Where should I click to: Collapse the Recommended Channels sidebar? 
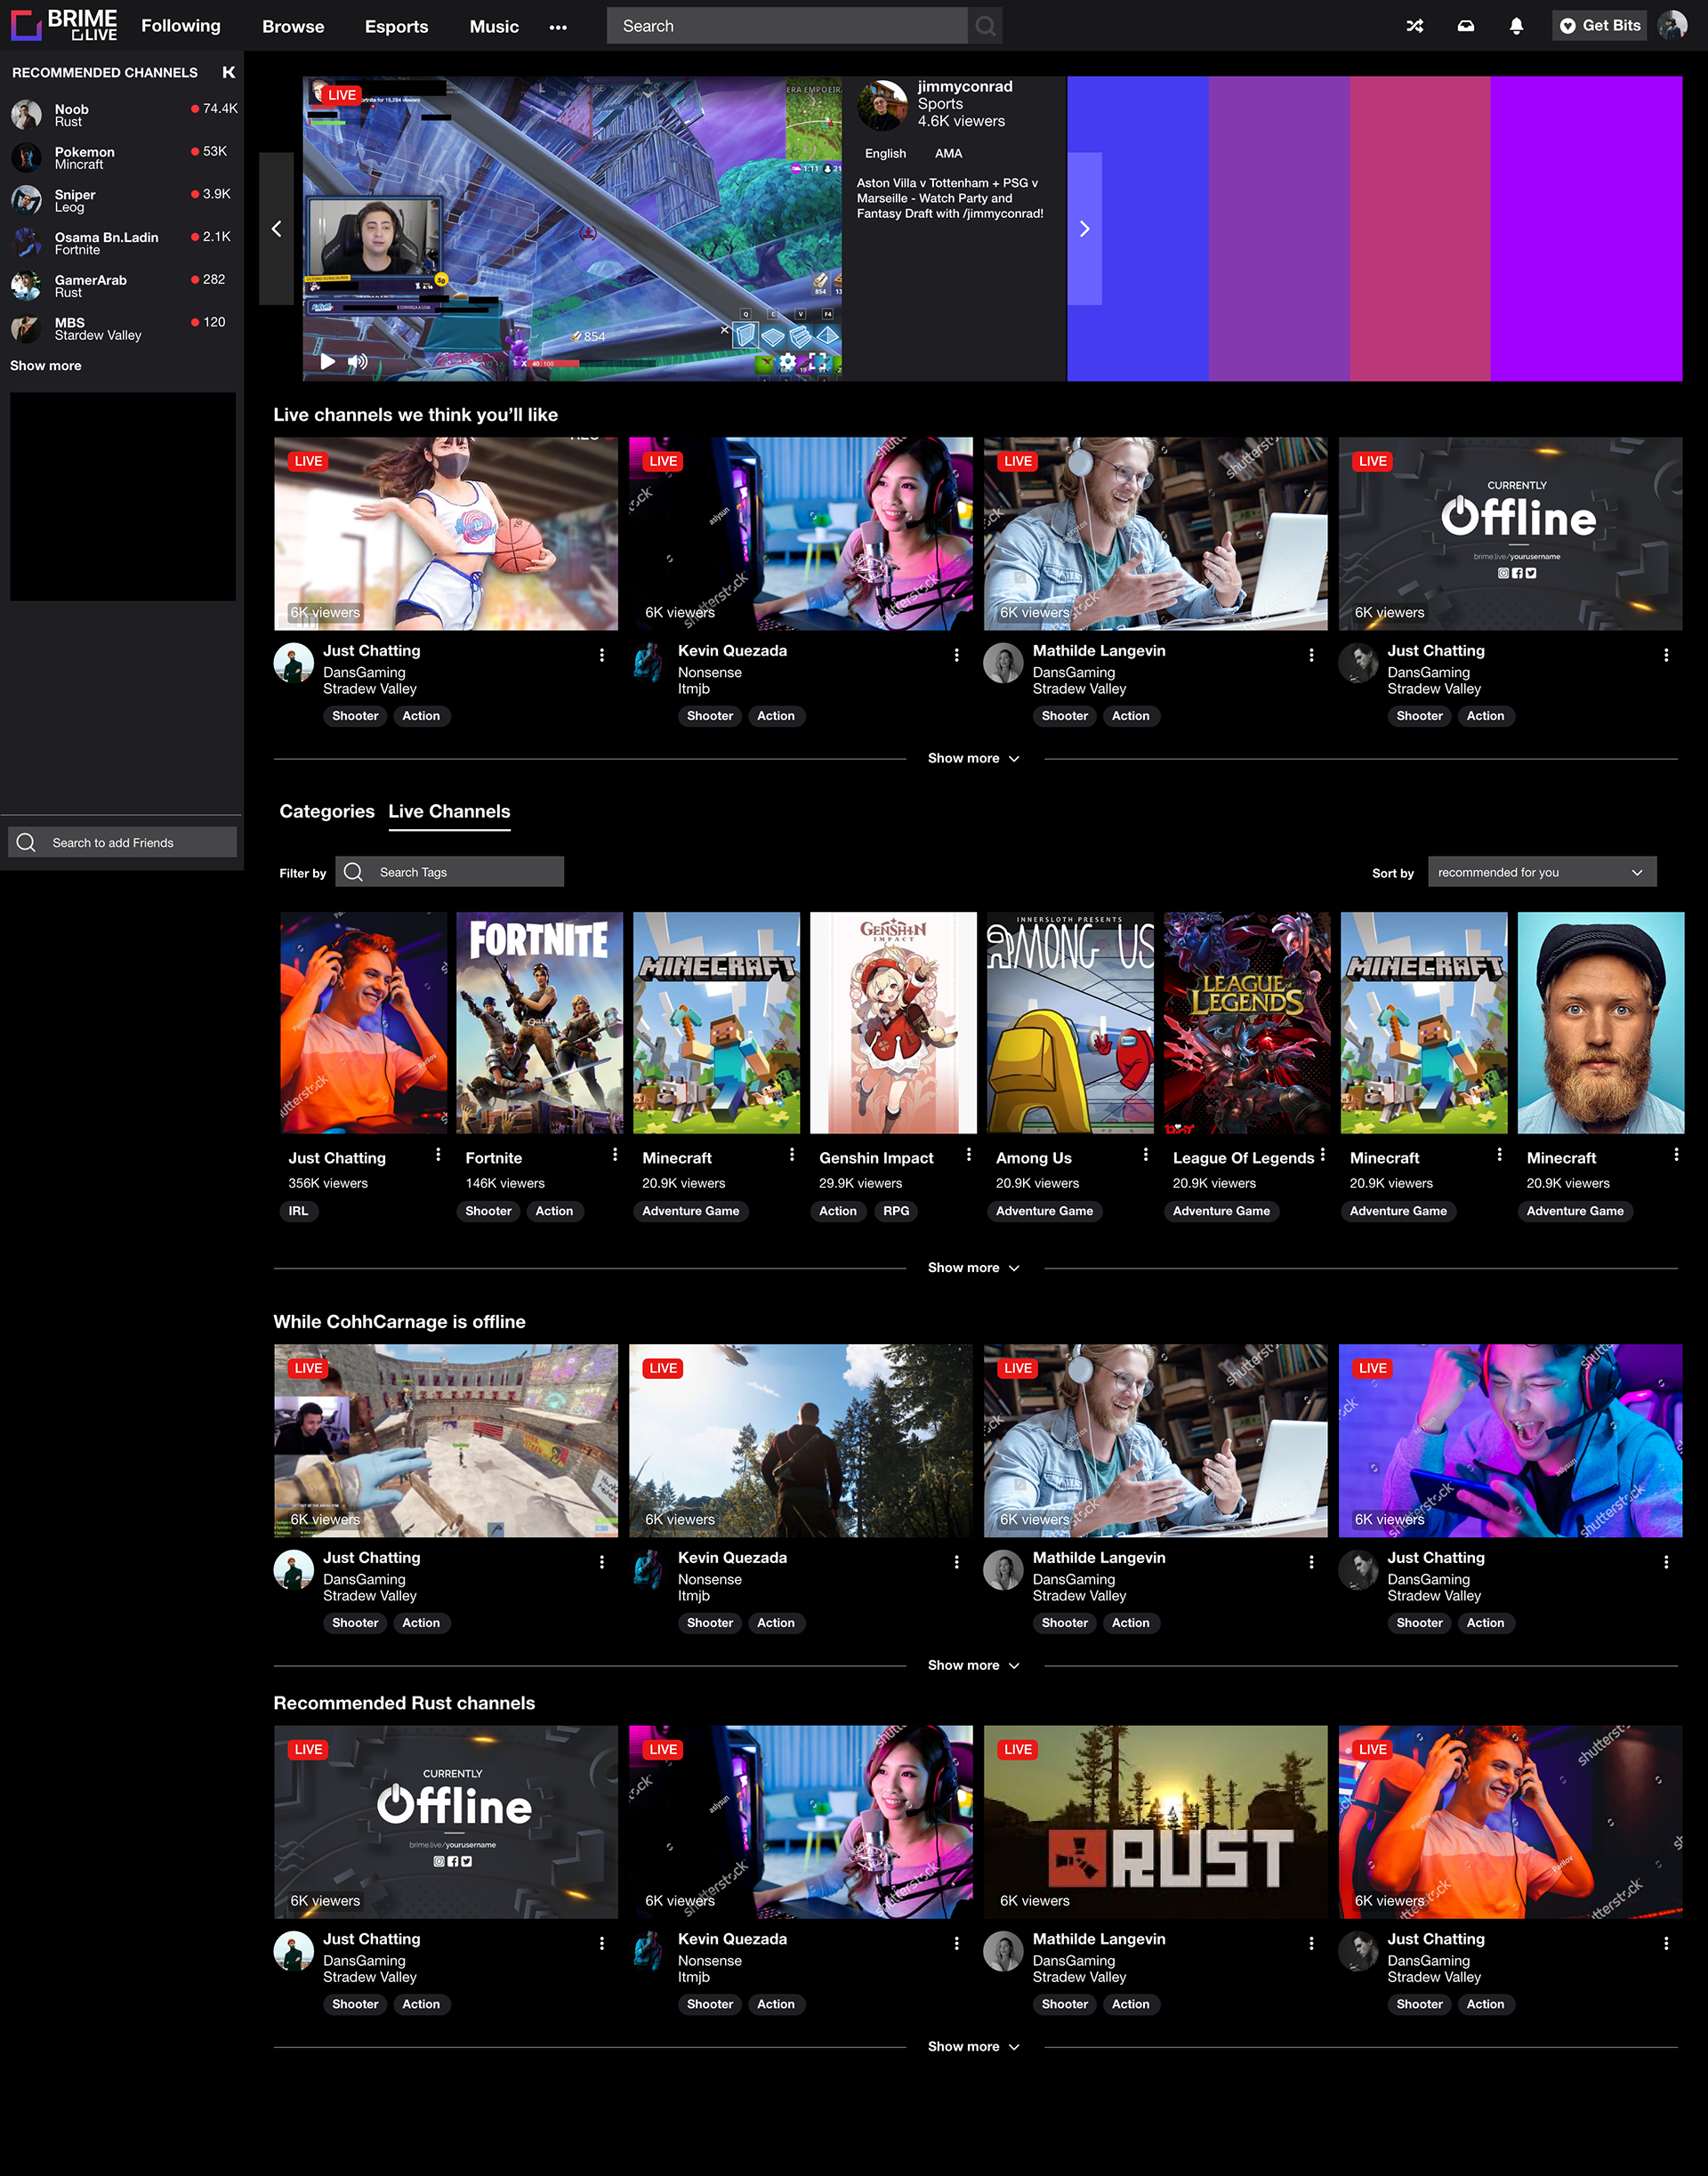pyautogui.click(x=229, y=72)
